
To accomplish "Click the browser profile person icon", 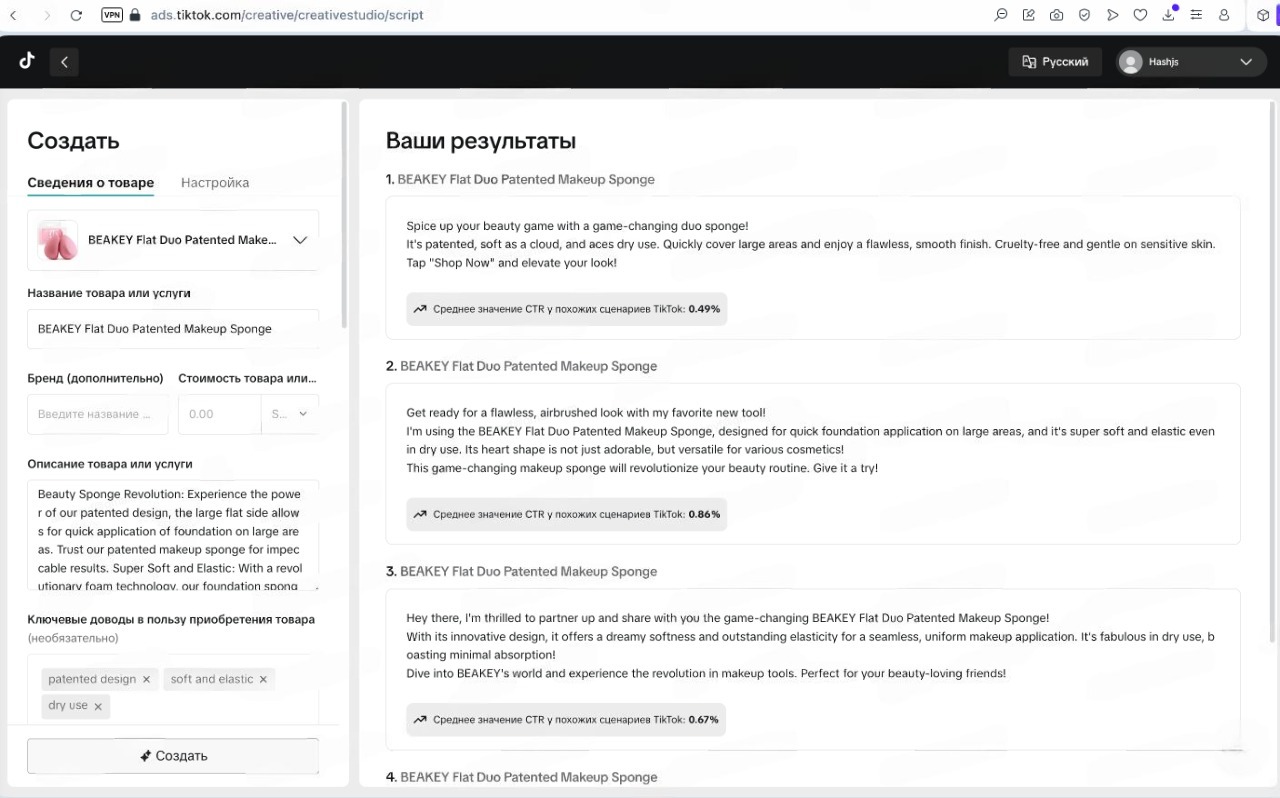I will [x=1224, y=15].
